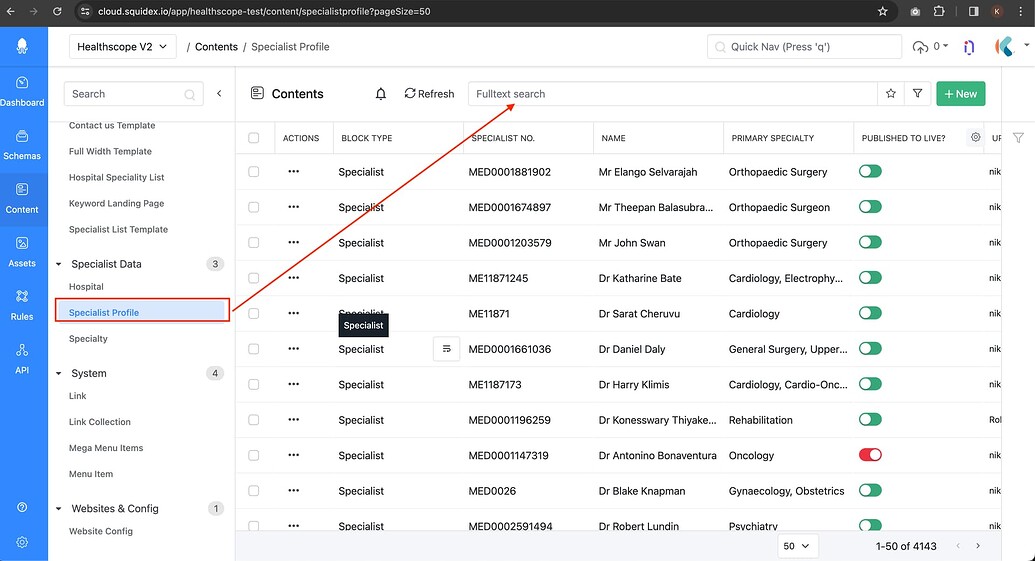1035x561 pixels.
Task: Select Specialty schema
Action: pos(88,339)
